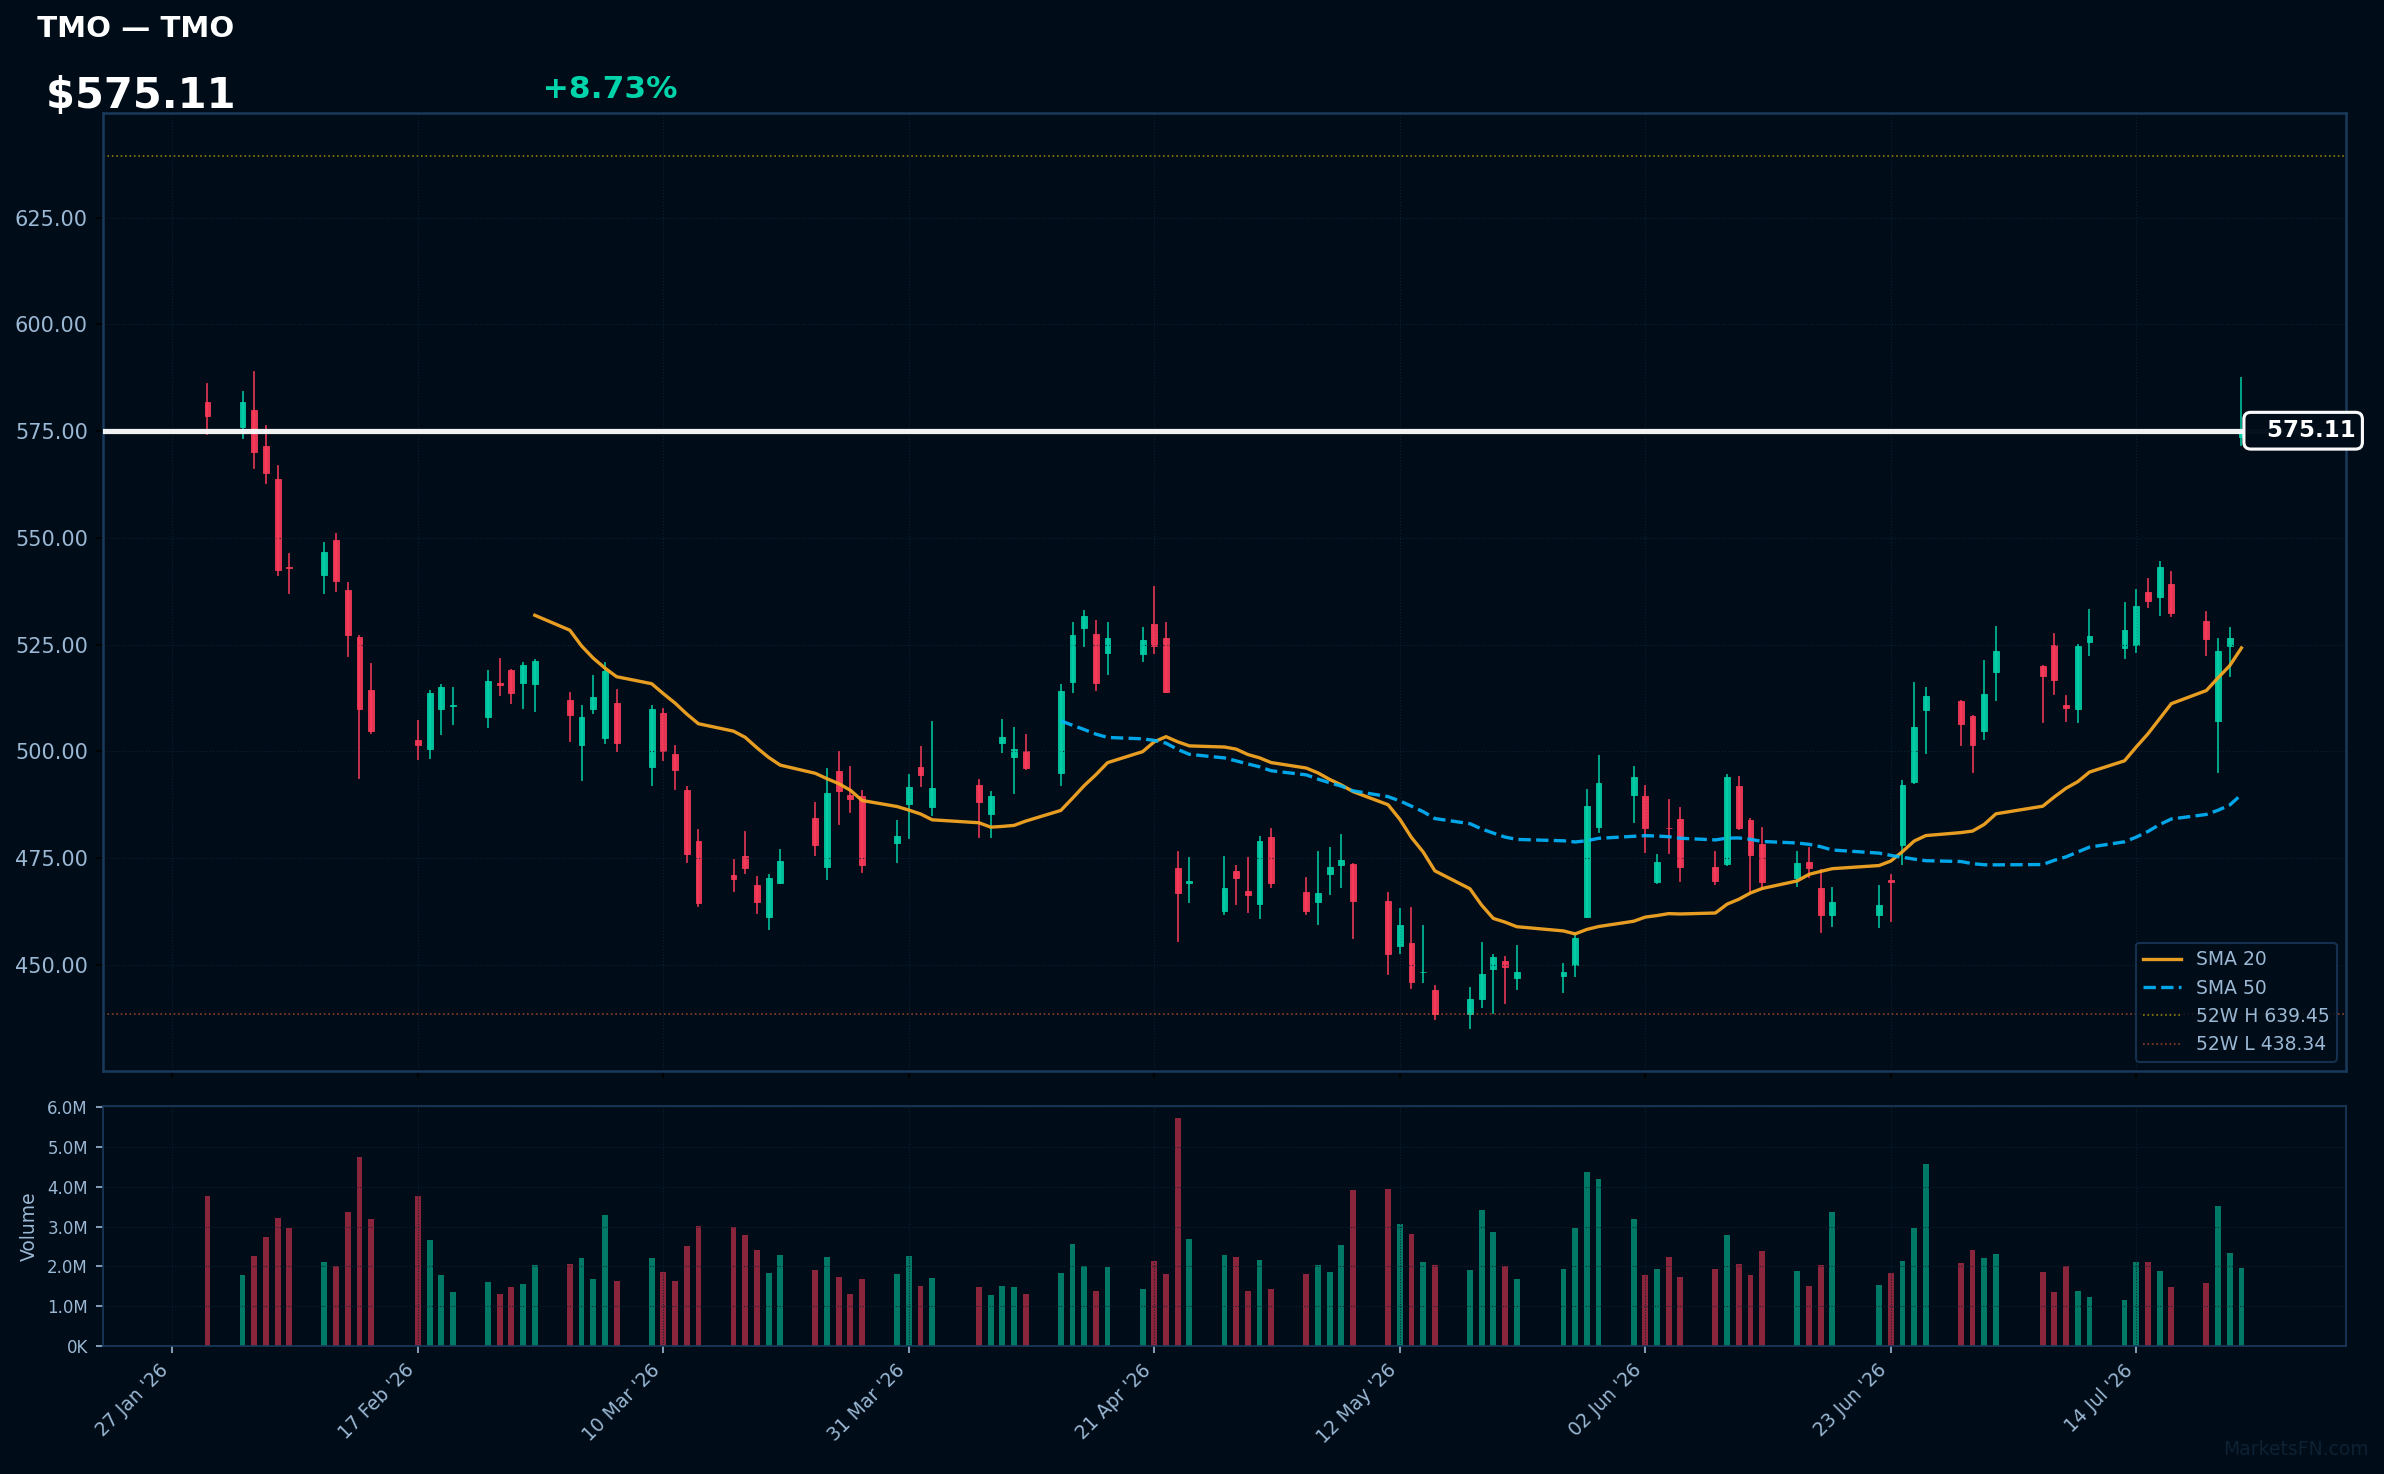Click the 575.00 price axis label
Image resolution: width=2384 pixels, height=1474 pixels.
[51, 431]
